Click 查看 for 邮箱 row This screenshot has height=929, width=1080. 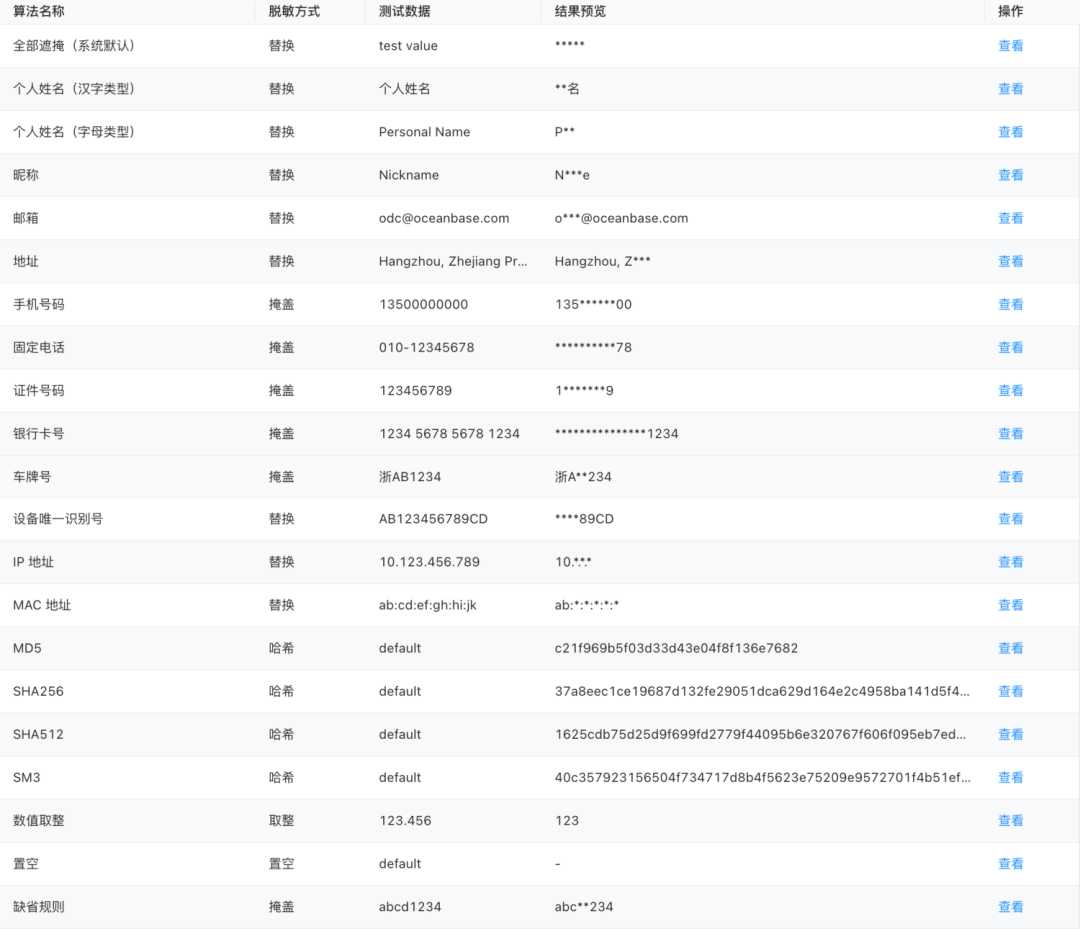1010,218
